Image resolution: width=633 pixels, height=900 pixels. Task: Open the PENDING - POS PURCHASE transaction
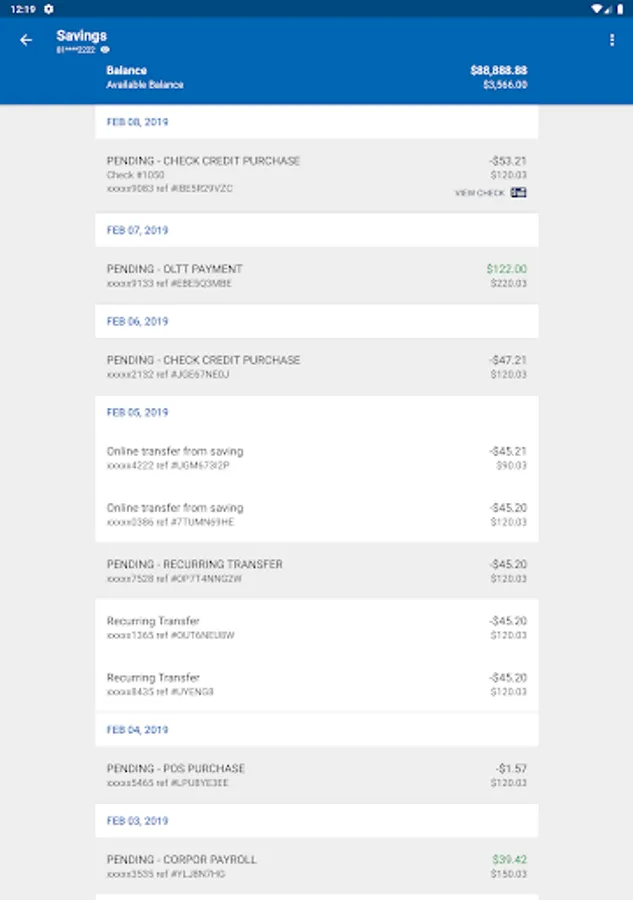coord(316,775)
